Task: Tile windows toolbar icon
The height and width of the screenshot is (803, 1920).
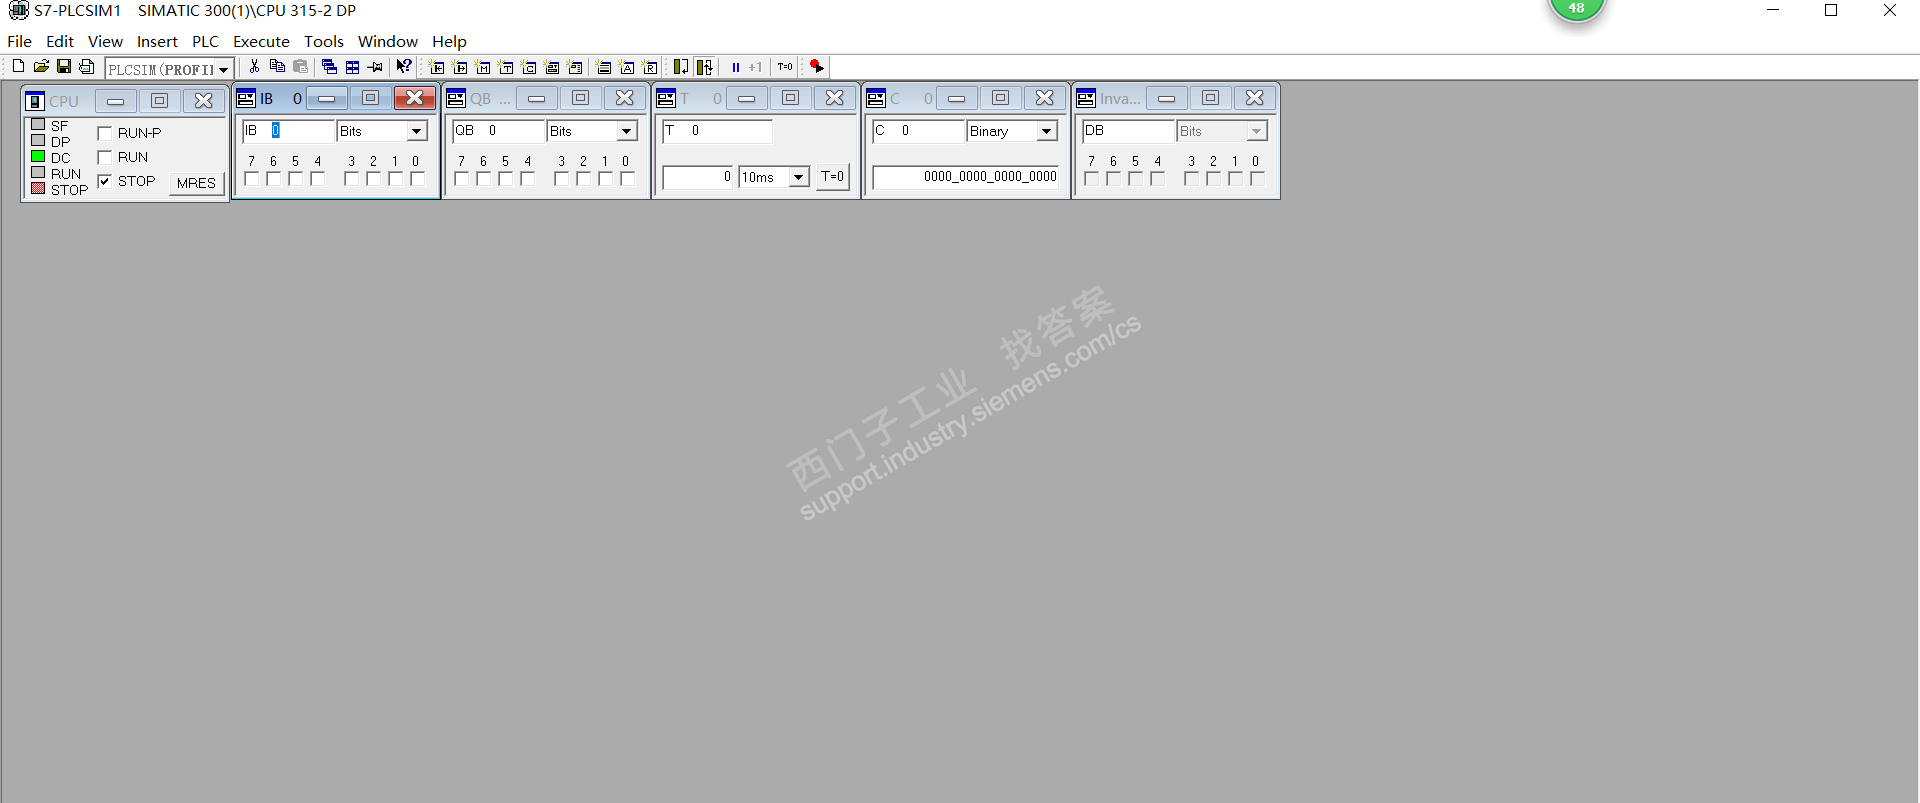Action: [352, 67]
